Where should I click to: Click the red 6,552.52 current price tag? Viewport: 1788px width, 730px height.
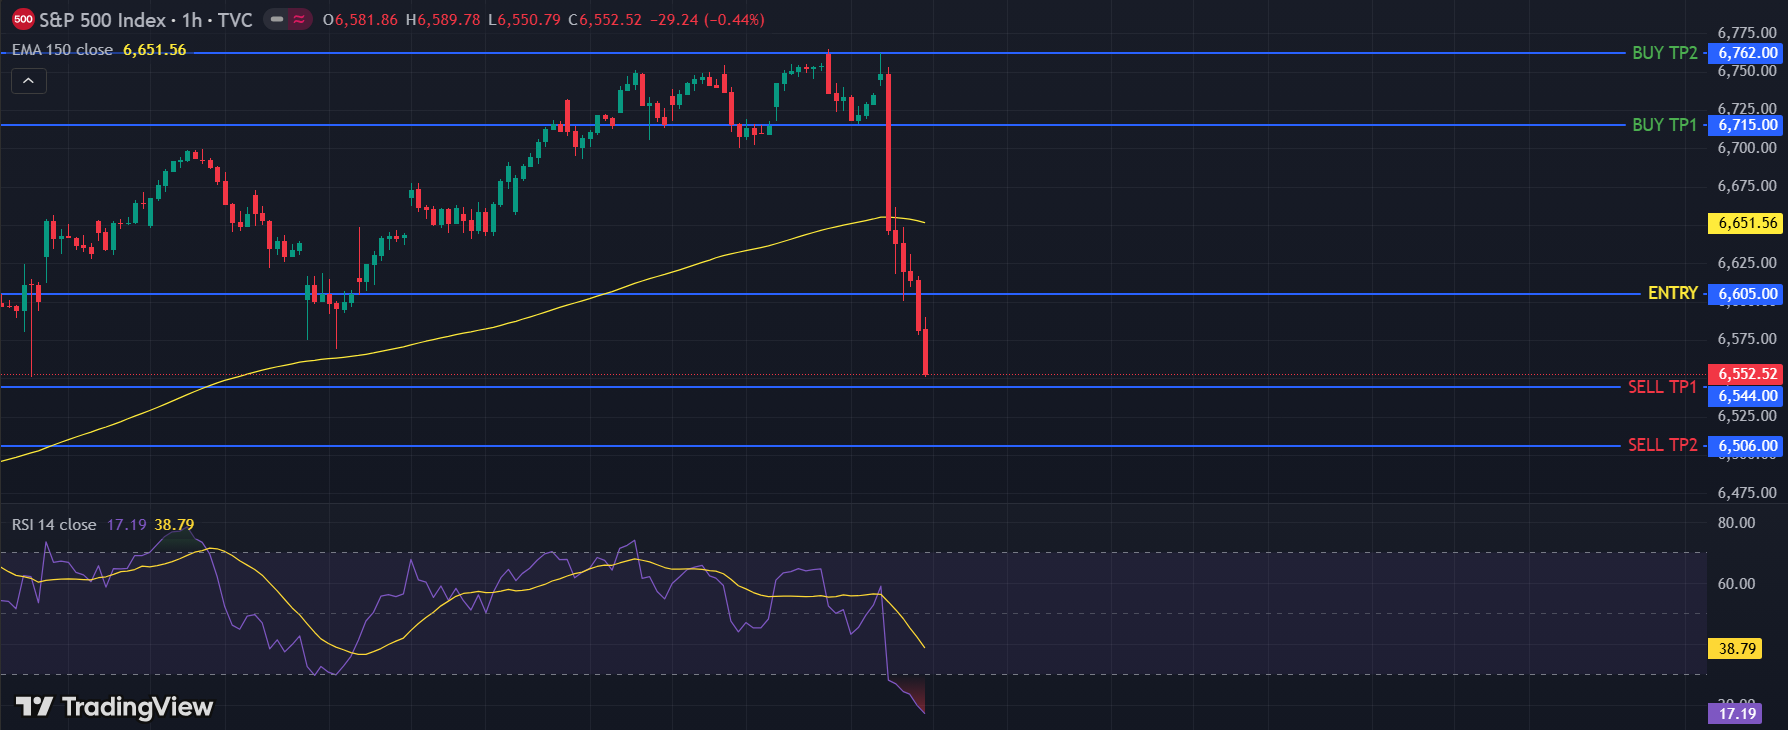(x=1747, y=374)
